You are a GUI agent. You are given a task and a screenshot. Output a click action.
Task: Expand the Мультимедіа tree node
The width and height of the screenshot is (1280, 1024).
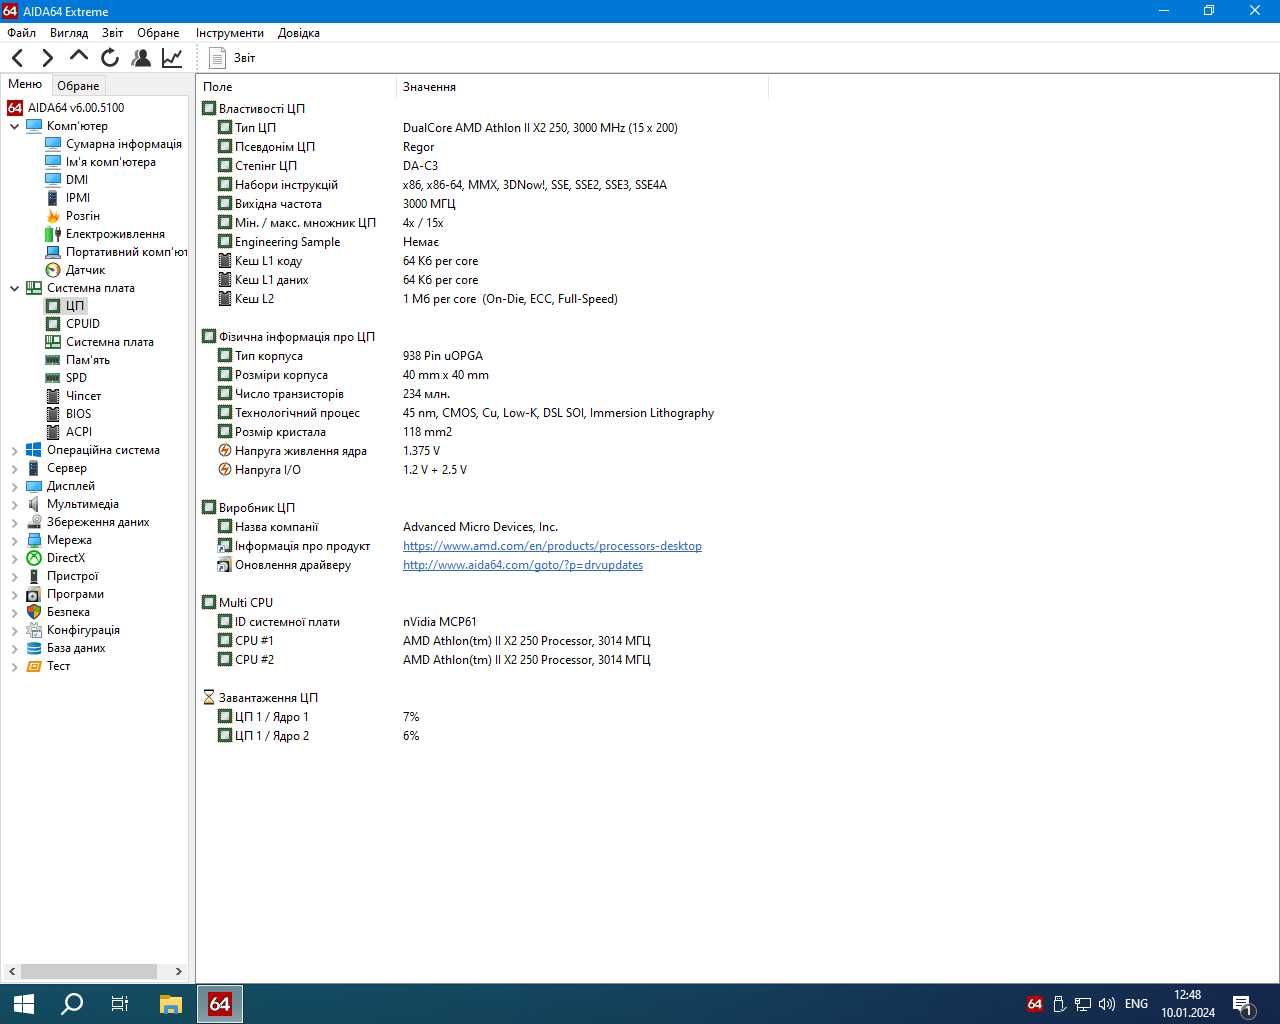coord(14,504)
